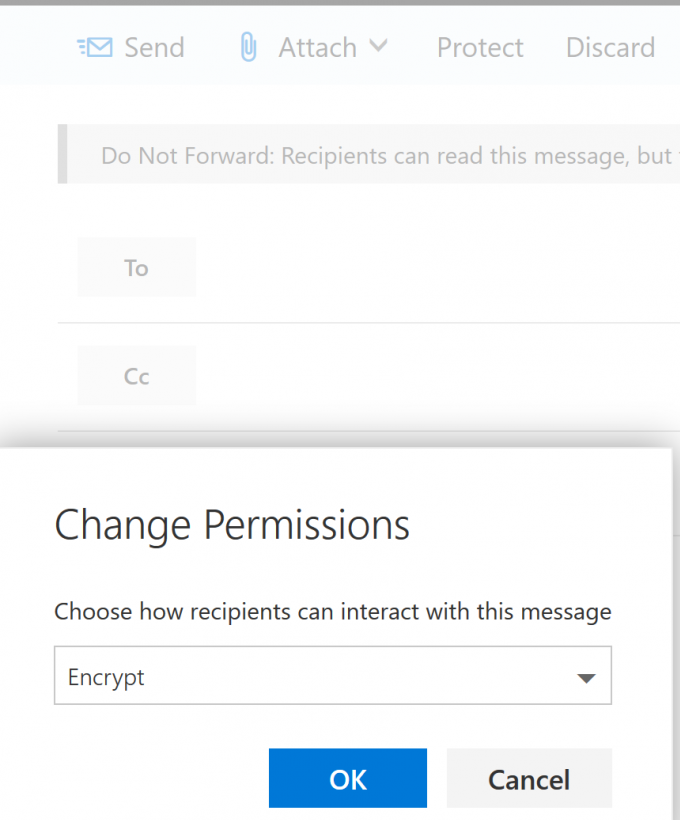Open the Encrypt permissions dropdown
Image resolution: width=680 pixels, height=820 pixels.
tap(332, 675)
